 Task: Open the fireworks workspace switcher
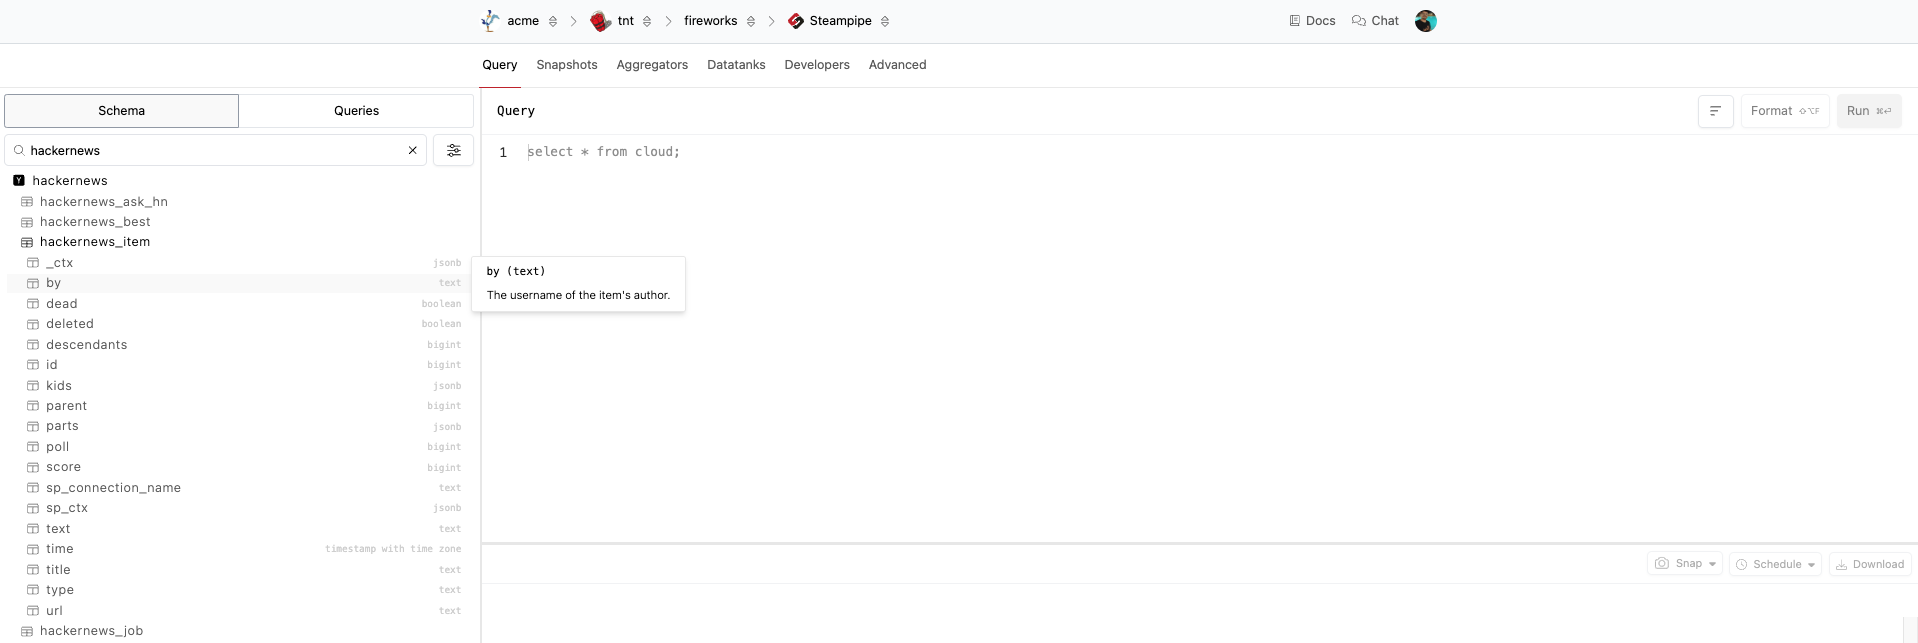point(751,21)
